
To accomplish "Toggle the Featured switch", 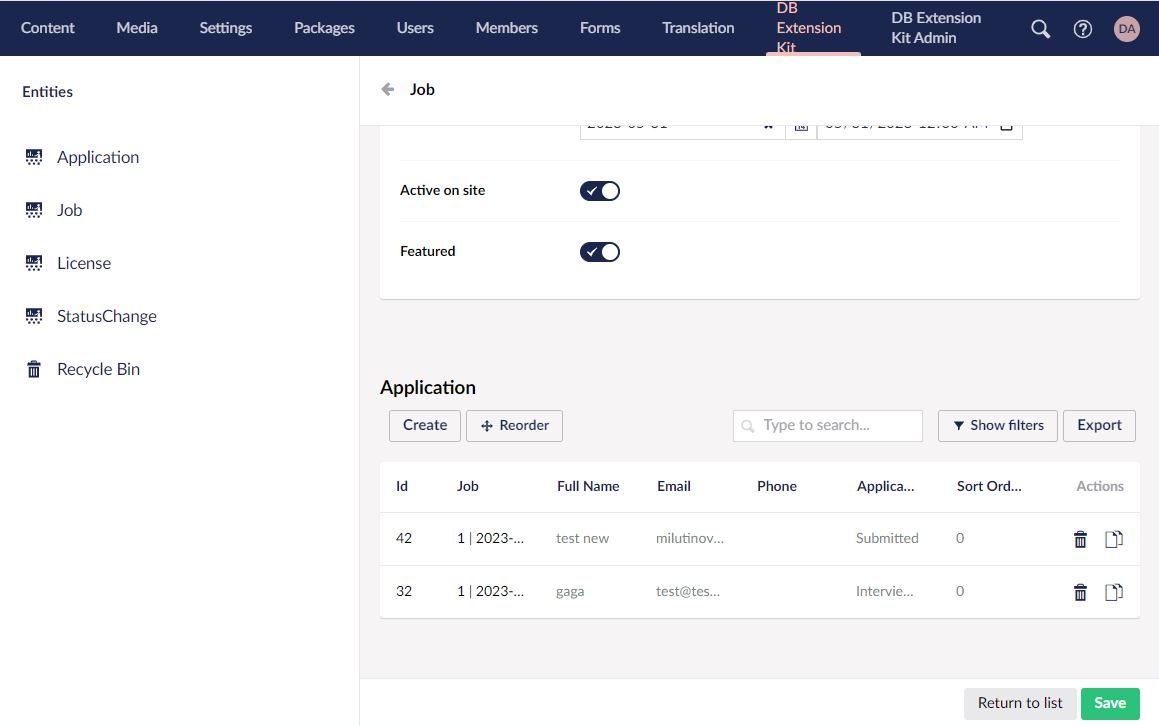I will click(x=600, y=252).
